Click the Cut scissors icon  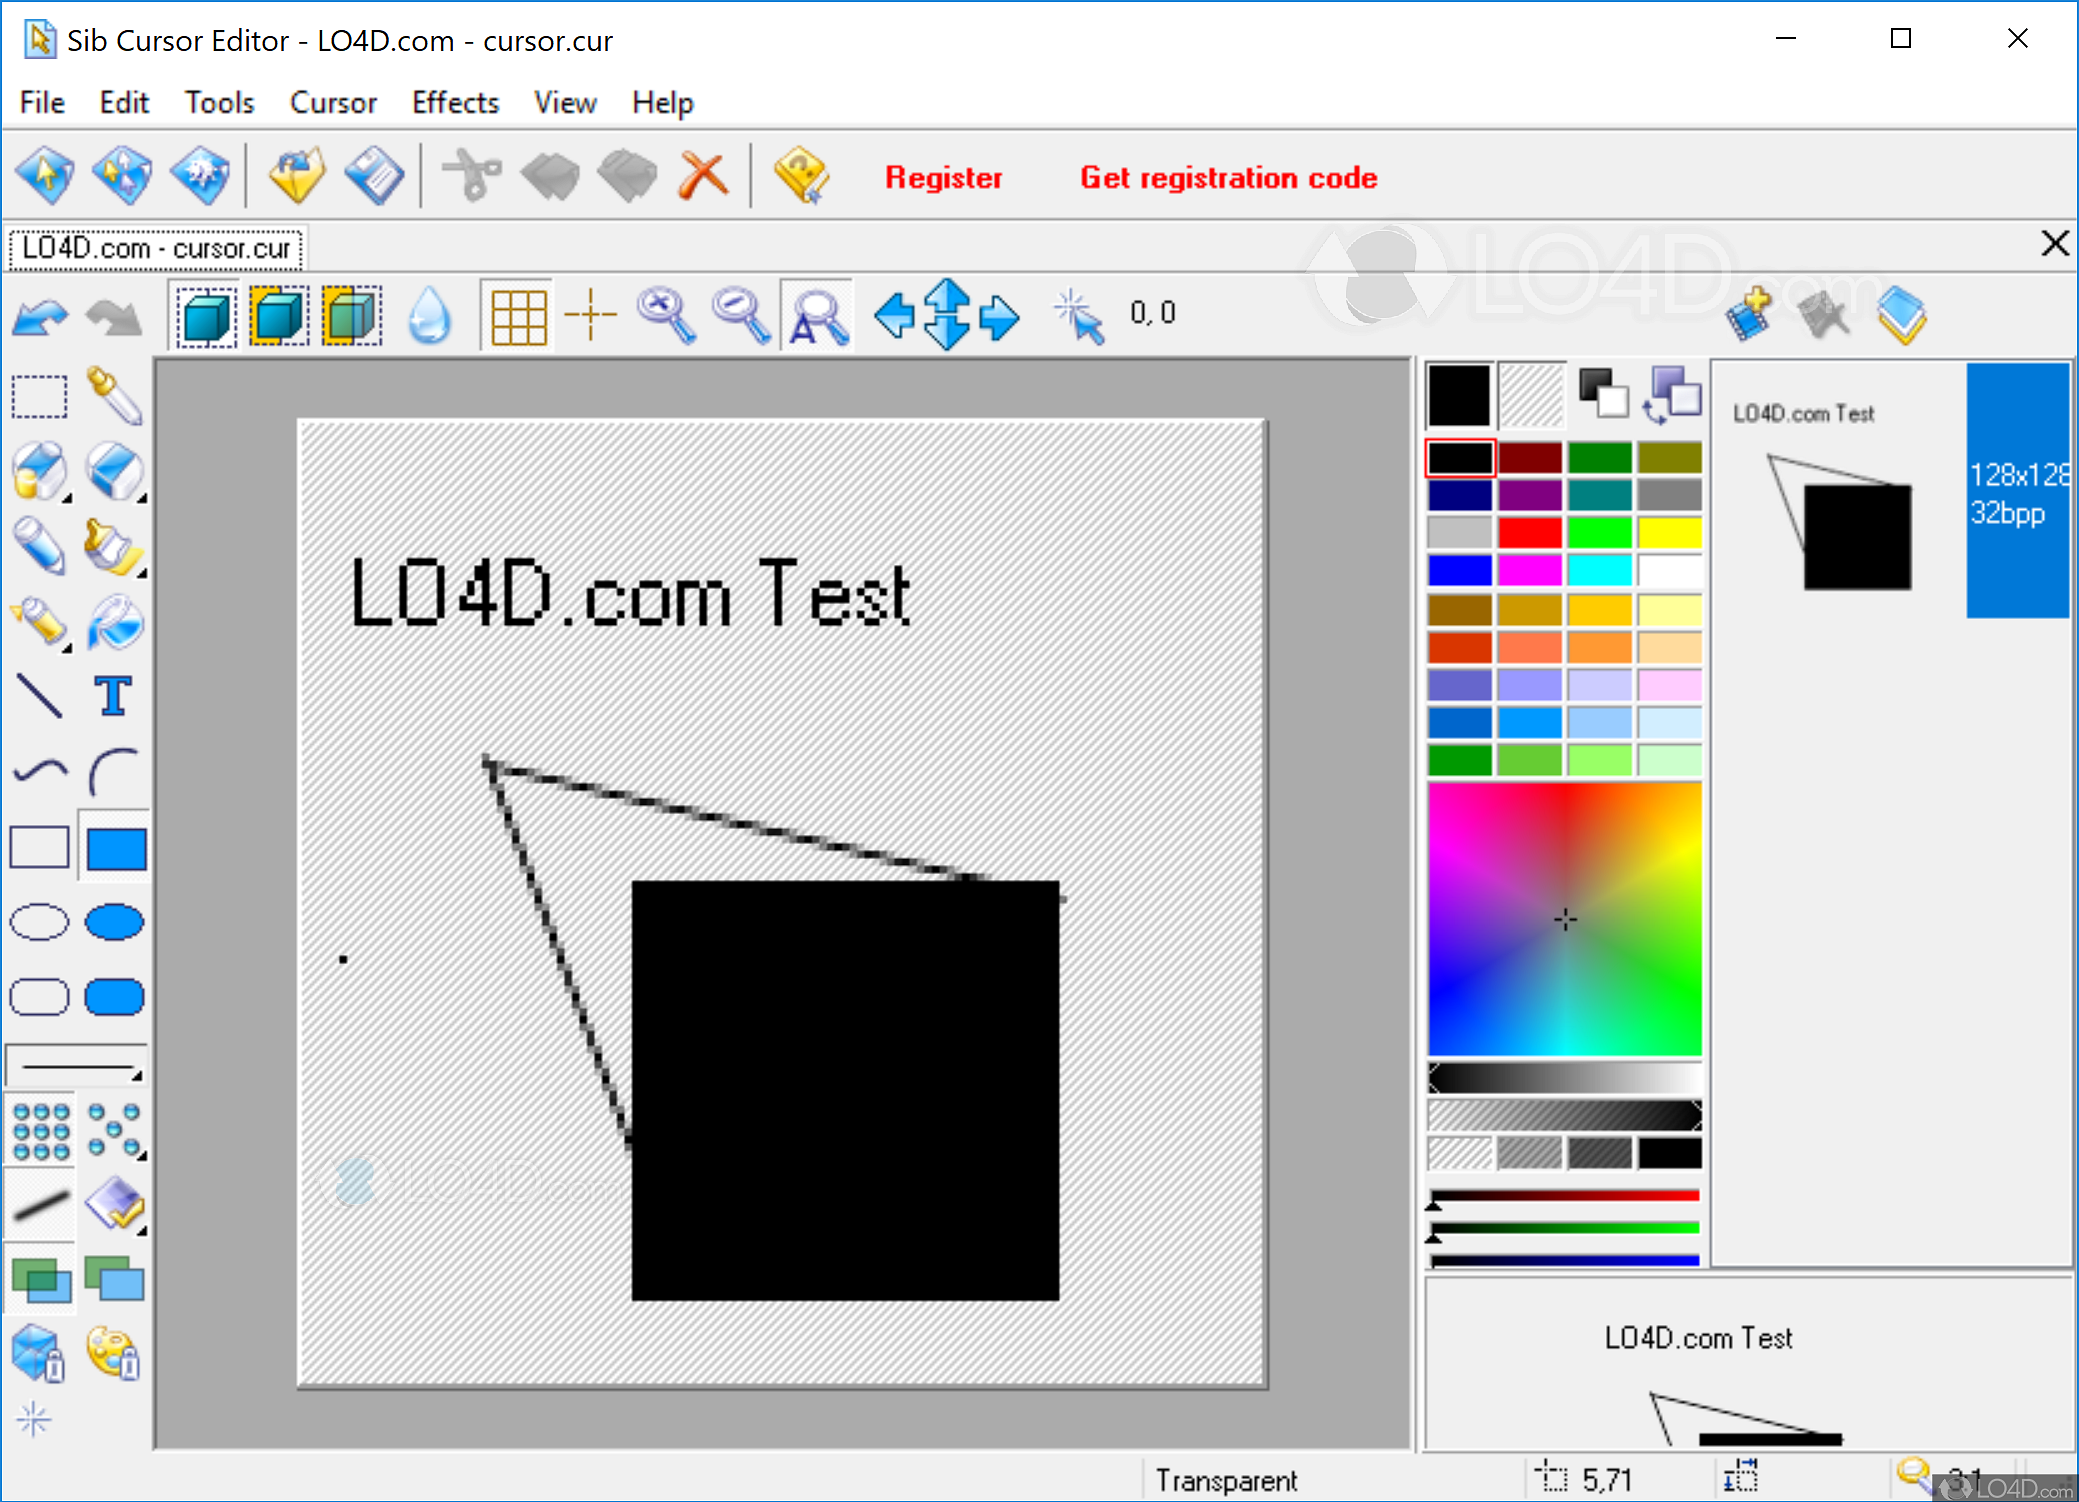point(471,175)
